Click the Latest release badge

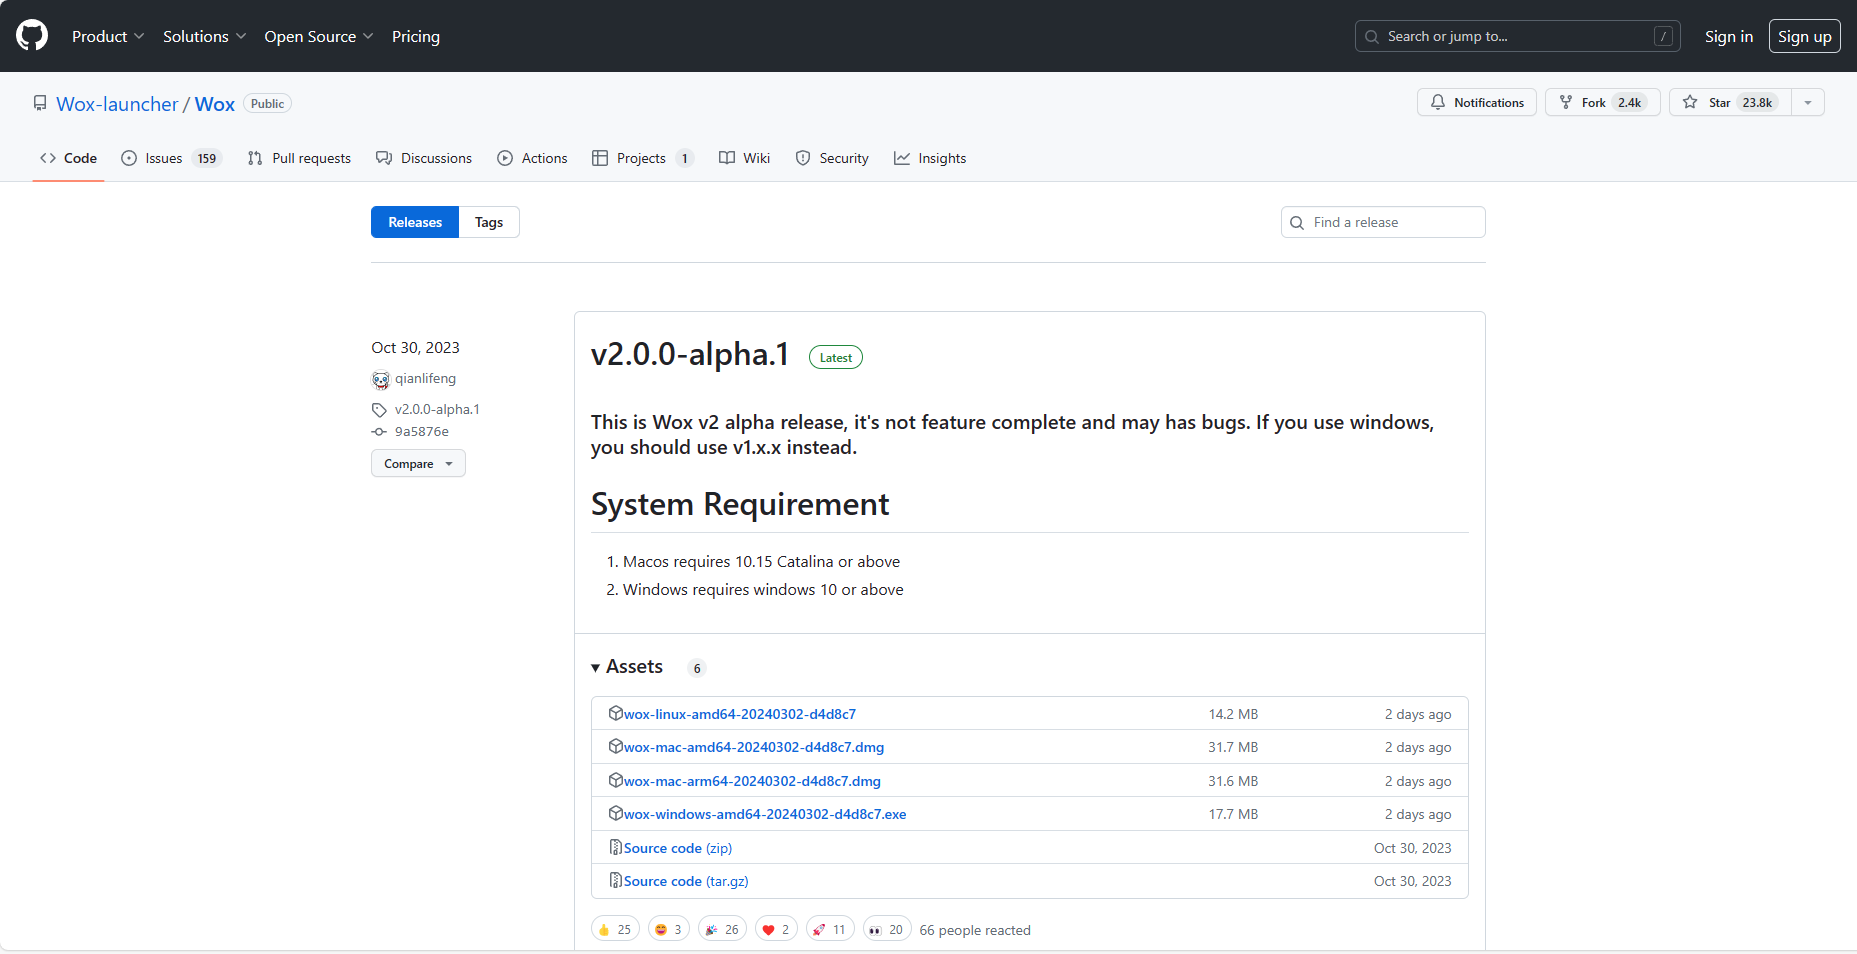(836, 357)
